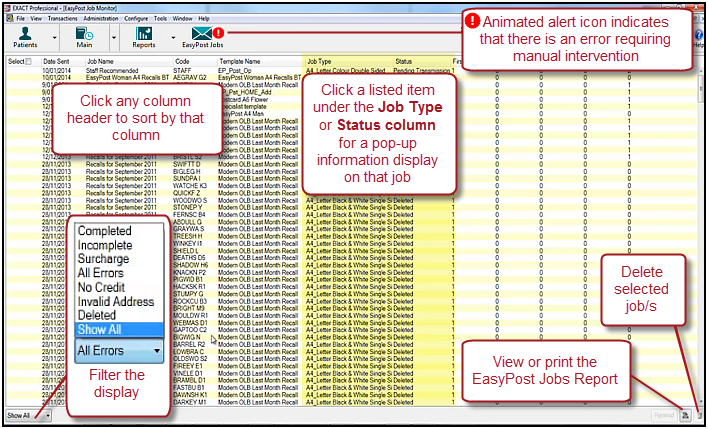Open the Patients module icon
708x429 pixels.
pos(25,33)
